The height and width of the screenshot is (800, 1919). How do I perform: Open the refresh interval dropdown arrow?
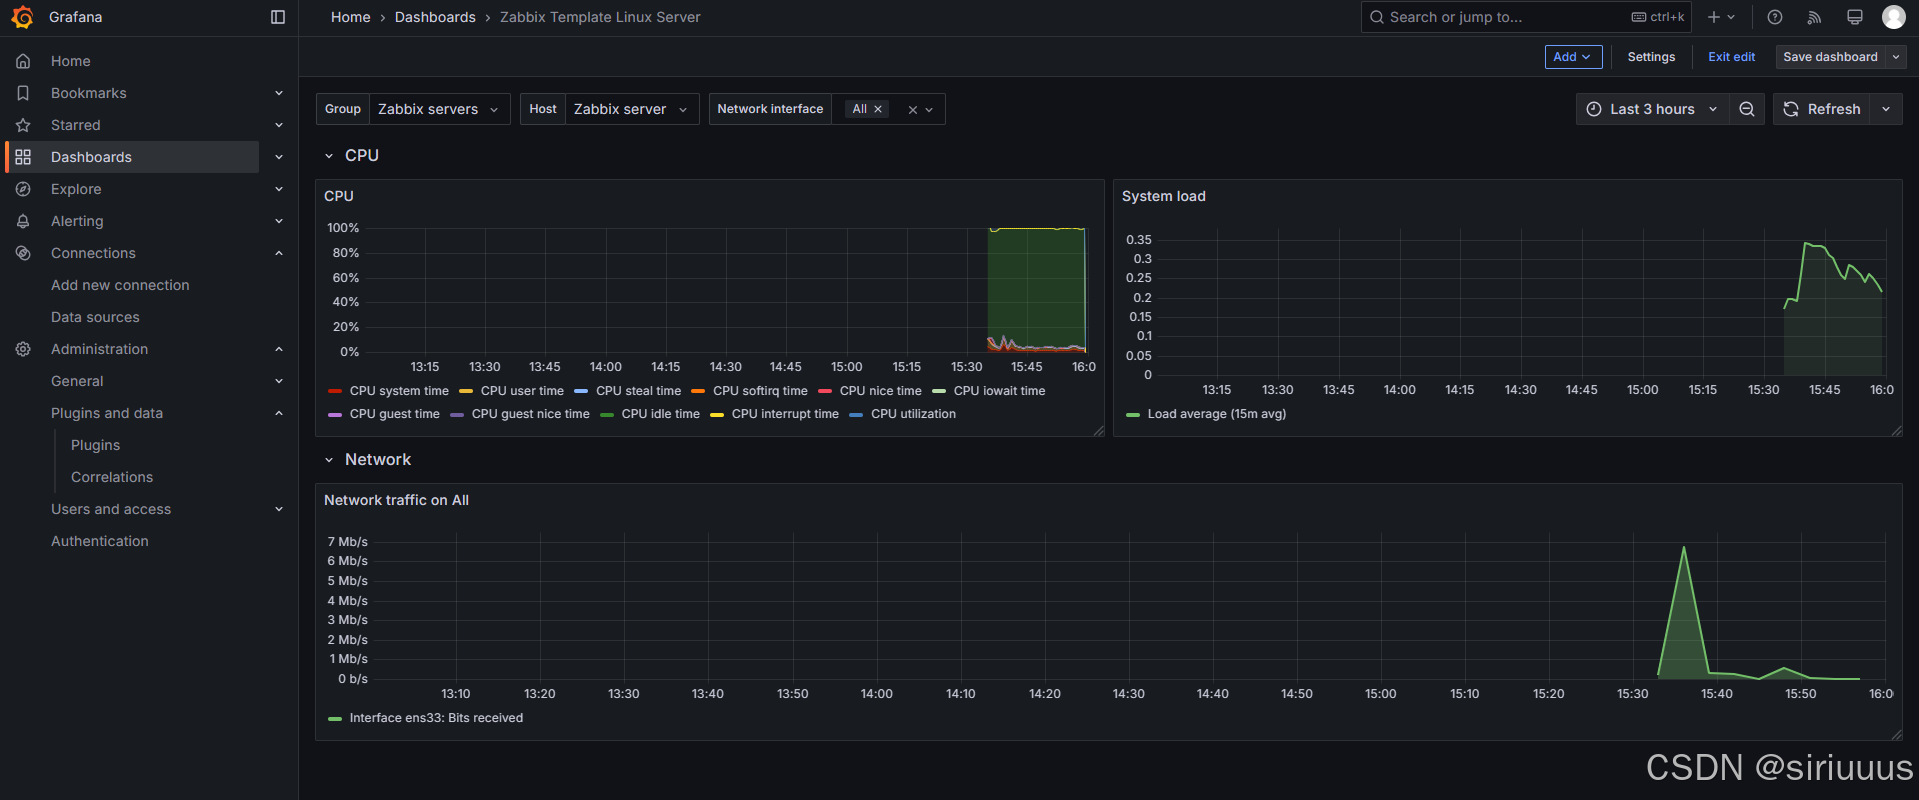point(1886,109)
